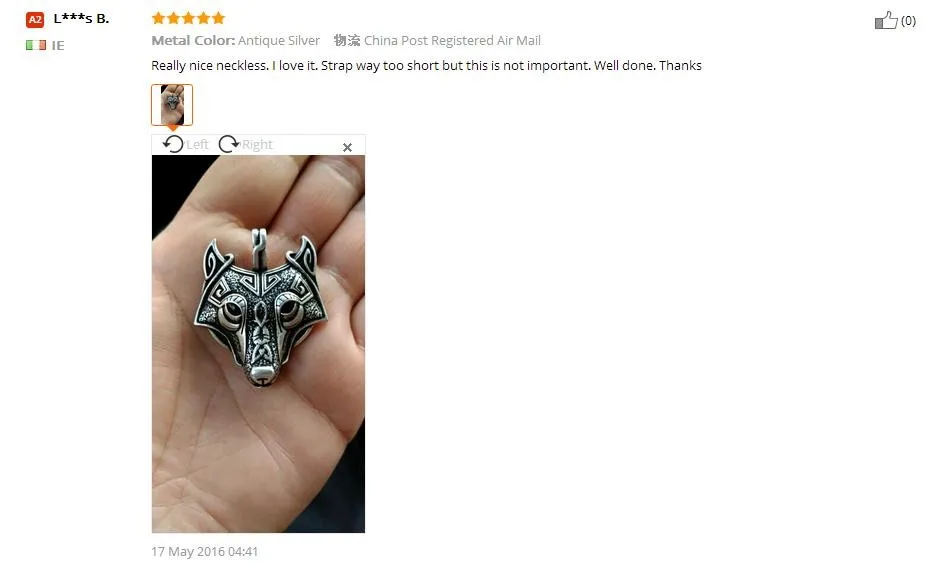Click China Post Registered Air Mail text

[452, 40]
